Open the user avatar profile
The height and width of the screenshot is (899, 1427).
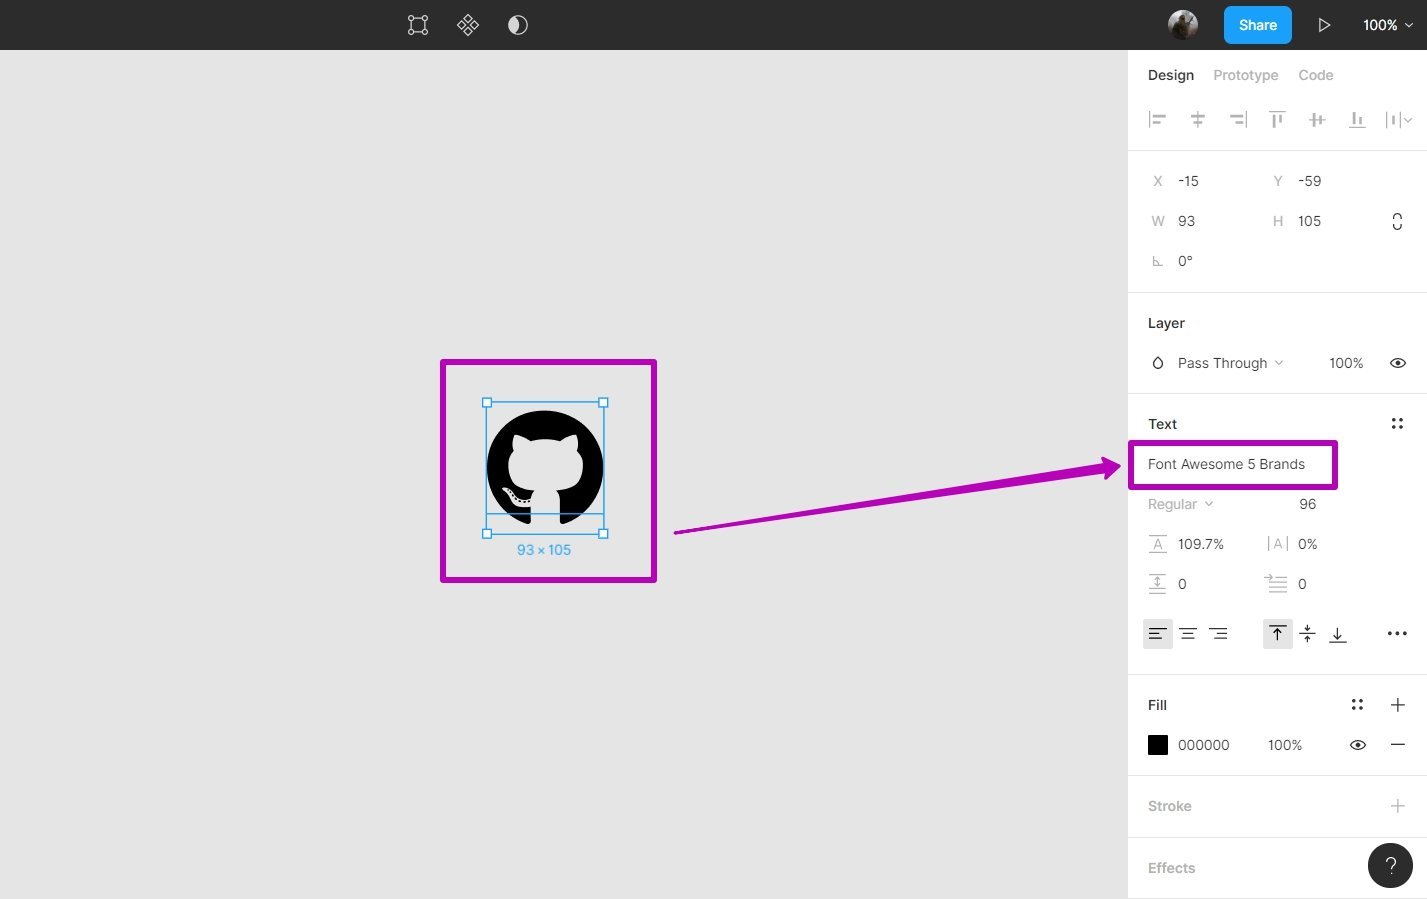(1183, 25)
